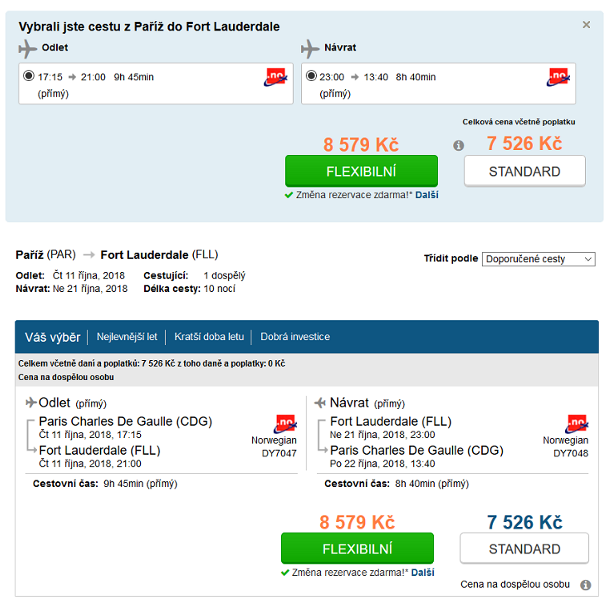Screen dimensions: 609x602
Task: Switch to Nejlevnější let tab
Action: click(x=127, y=337)
